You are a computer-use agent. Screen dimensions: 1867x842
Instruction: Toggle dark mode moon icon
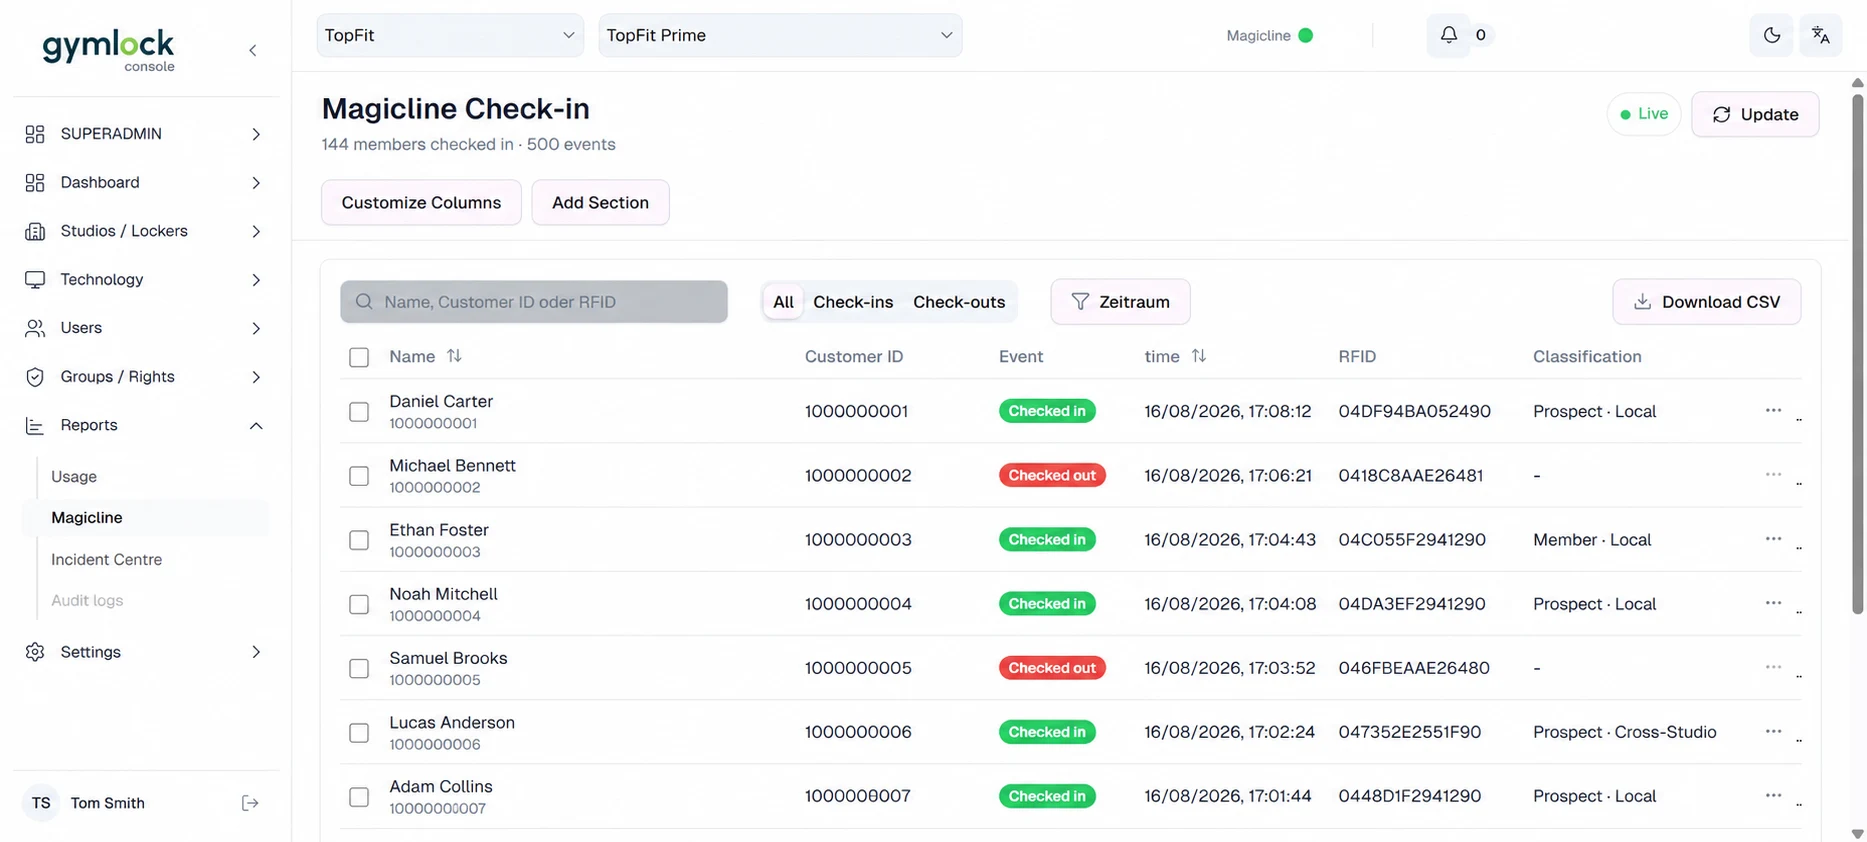point(1771,35)
